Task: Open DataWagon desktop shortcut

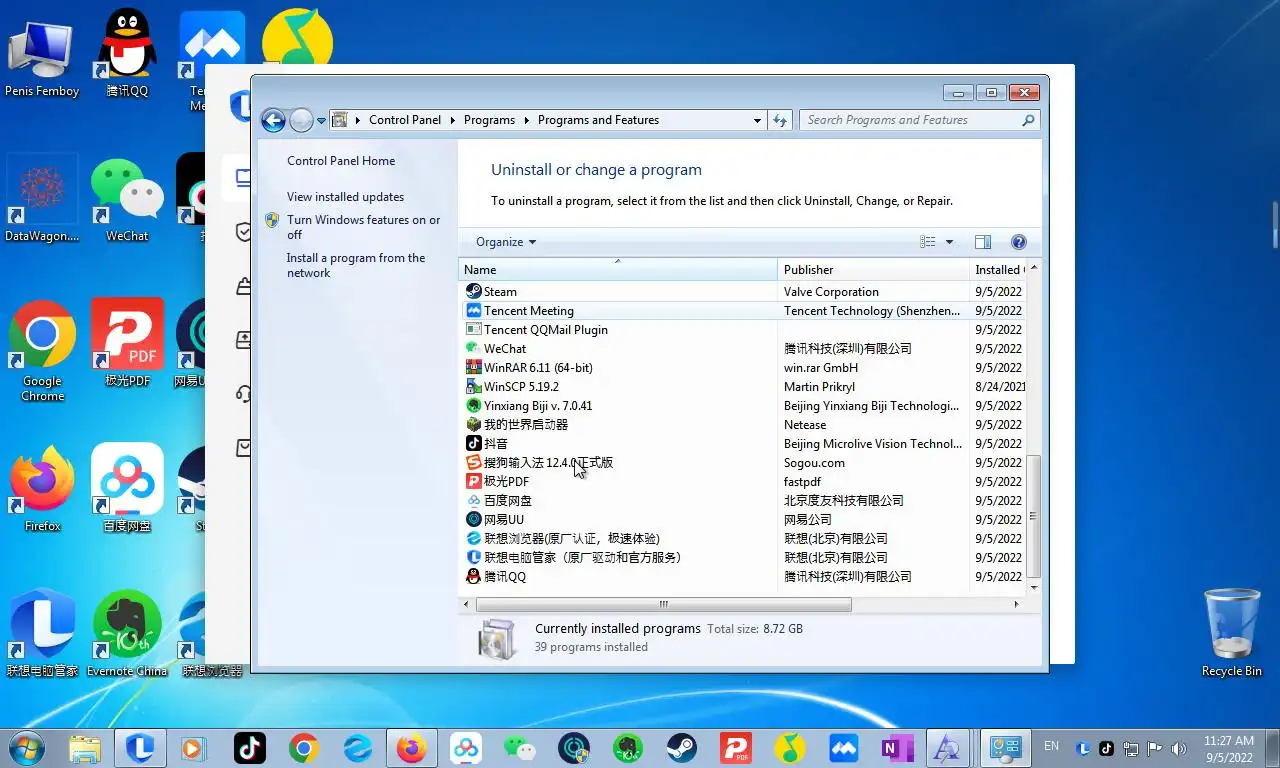Action: (42, 200)
